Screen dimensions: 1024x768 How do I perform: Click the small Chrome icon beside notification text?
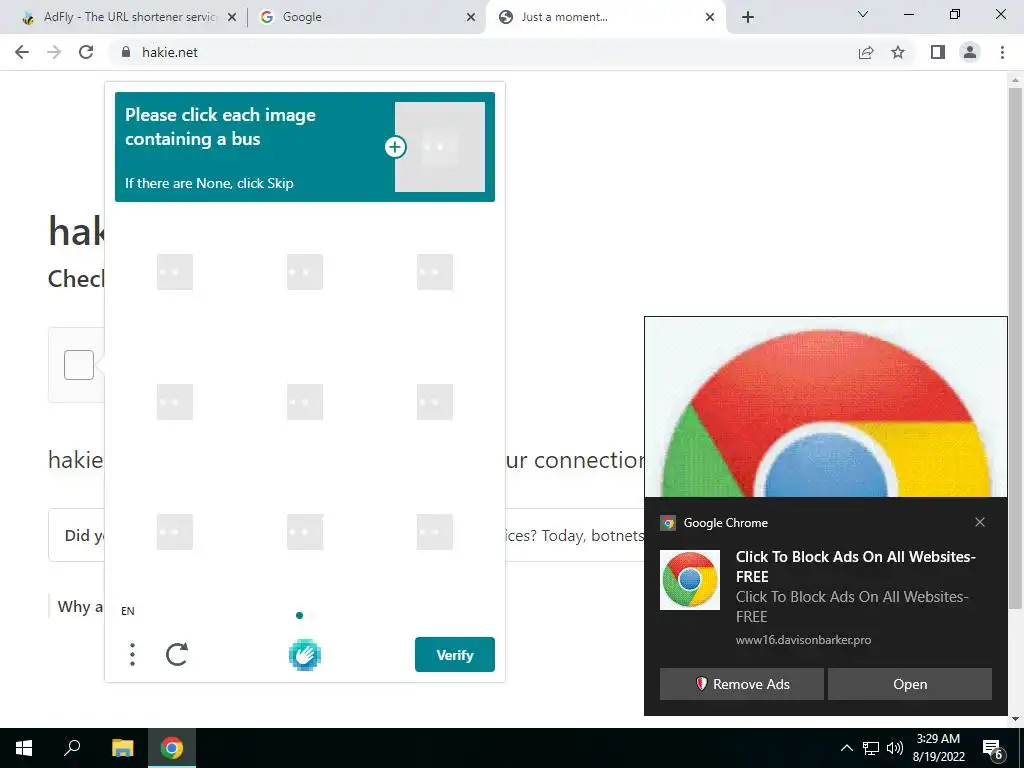click(x=690, y=580)
